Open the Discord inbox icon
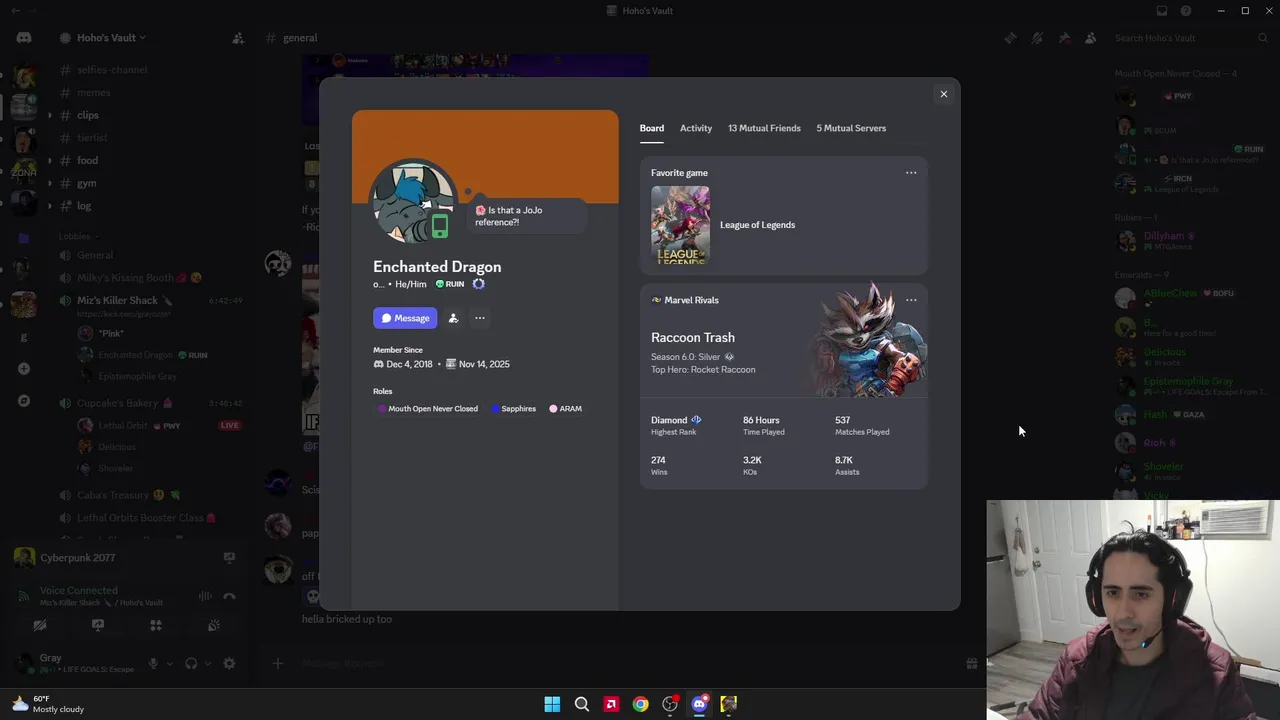 (x=1162, y=11)
